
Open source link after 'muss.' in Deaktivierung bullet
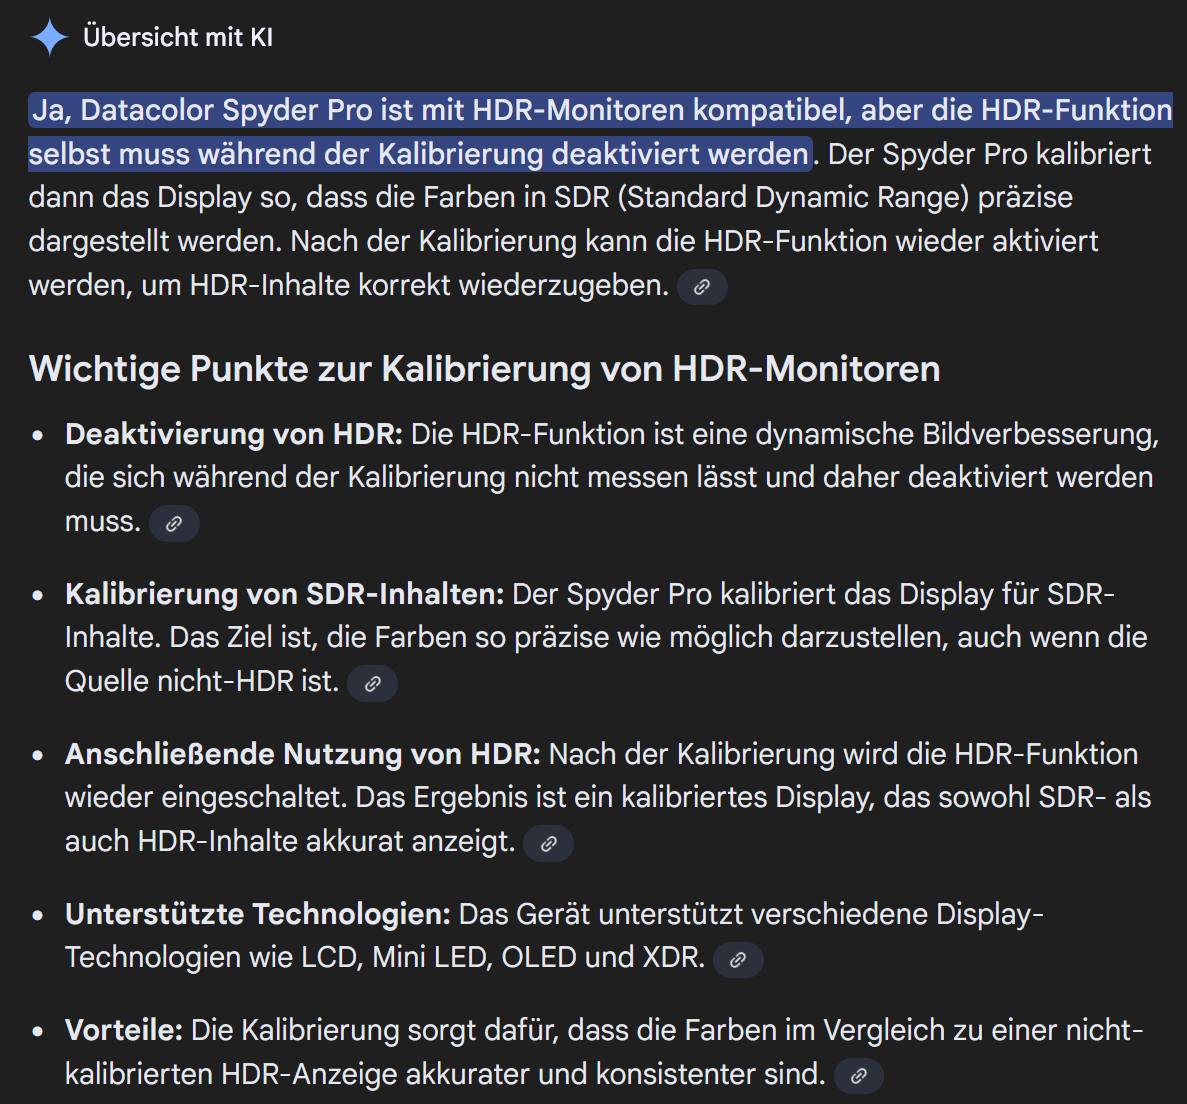tap(174, 523)
